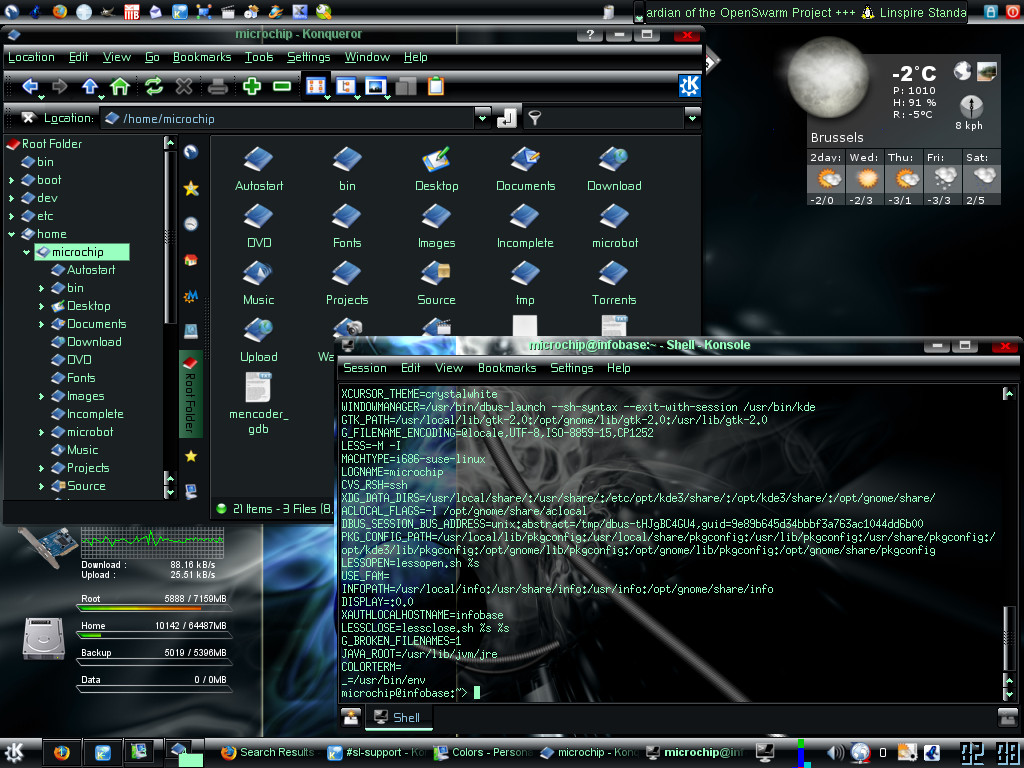Select the Shell tab in Konsole
Viewport: 1024px width, 768px height.
(x=398, y=718)
